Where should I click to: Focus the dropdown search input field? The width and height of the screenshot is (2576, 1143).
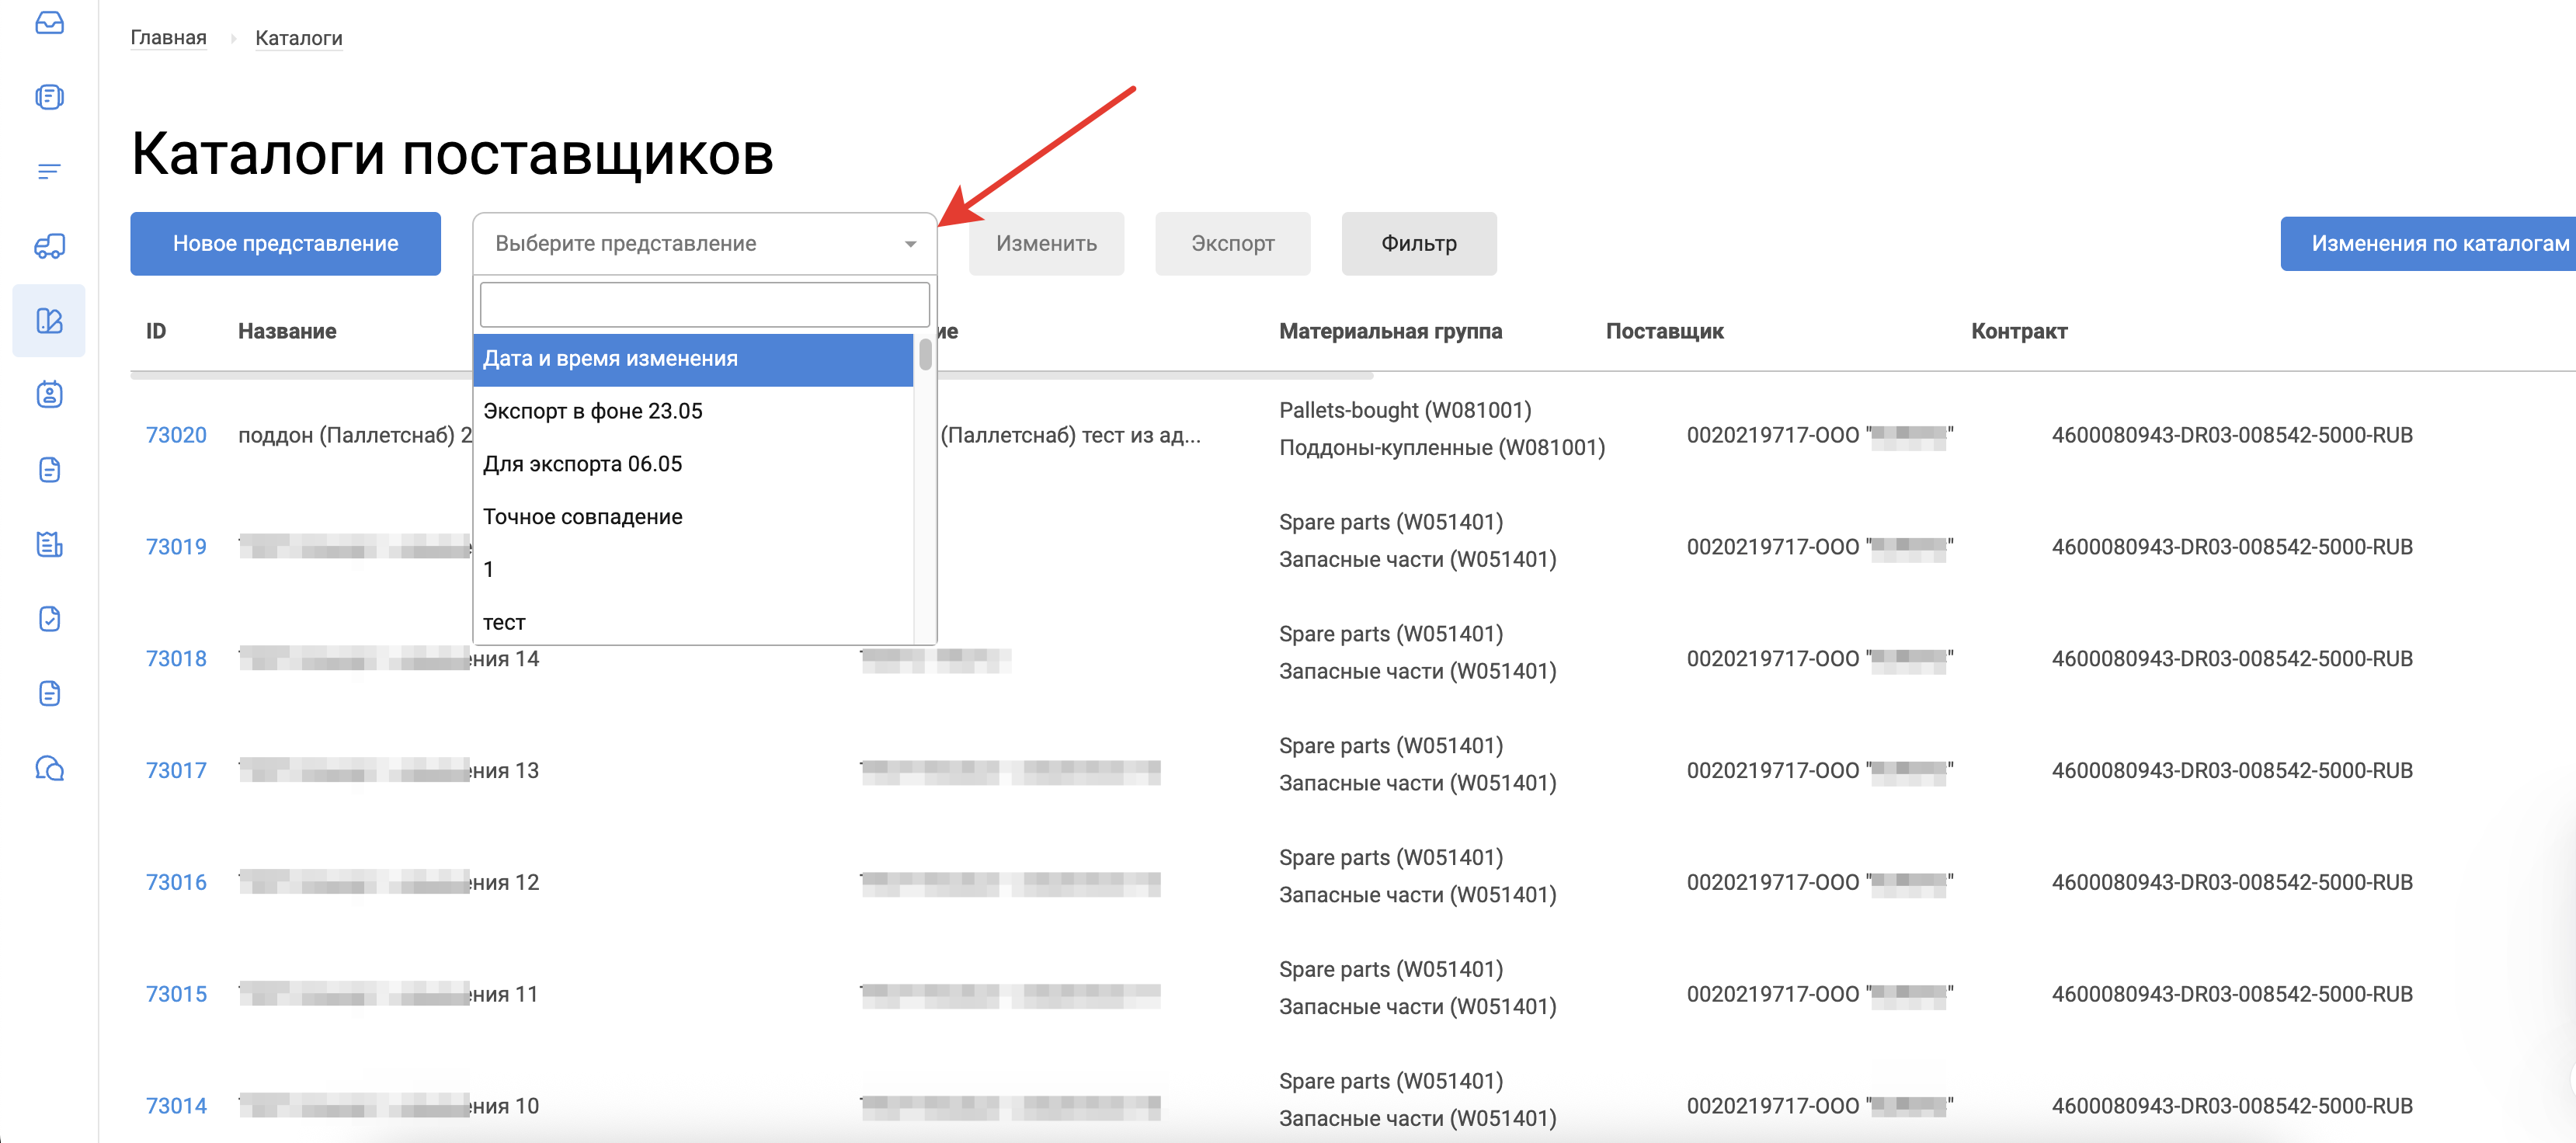coord(704,304)
